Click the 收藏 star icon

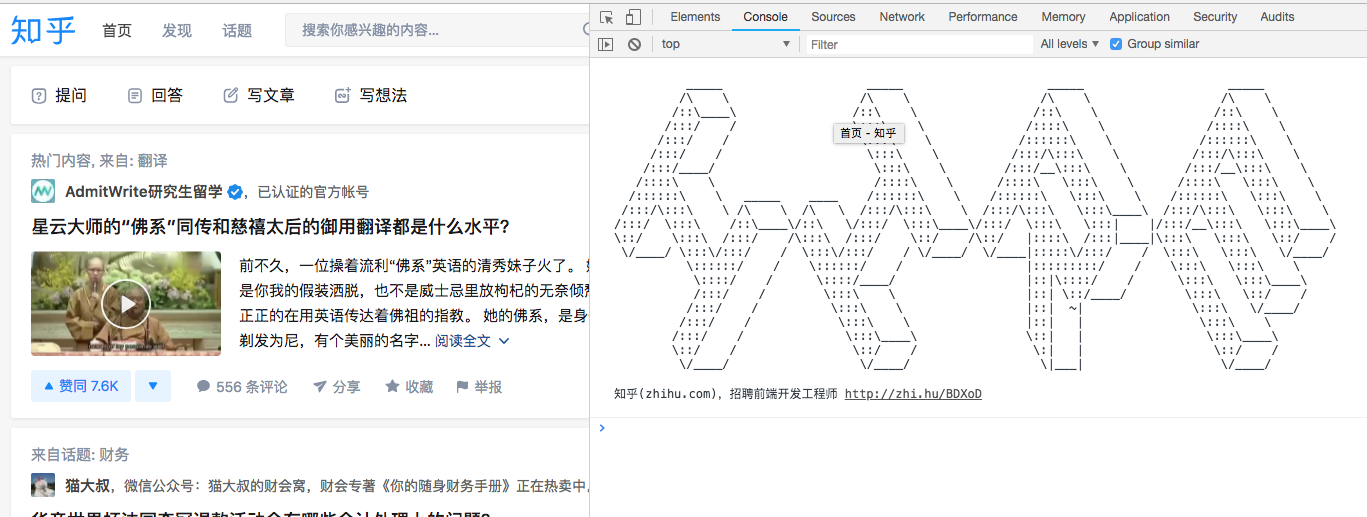392,386
